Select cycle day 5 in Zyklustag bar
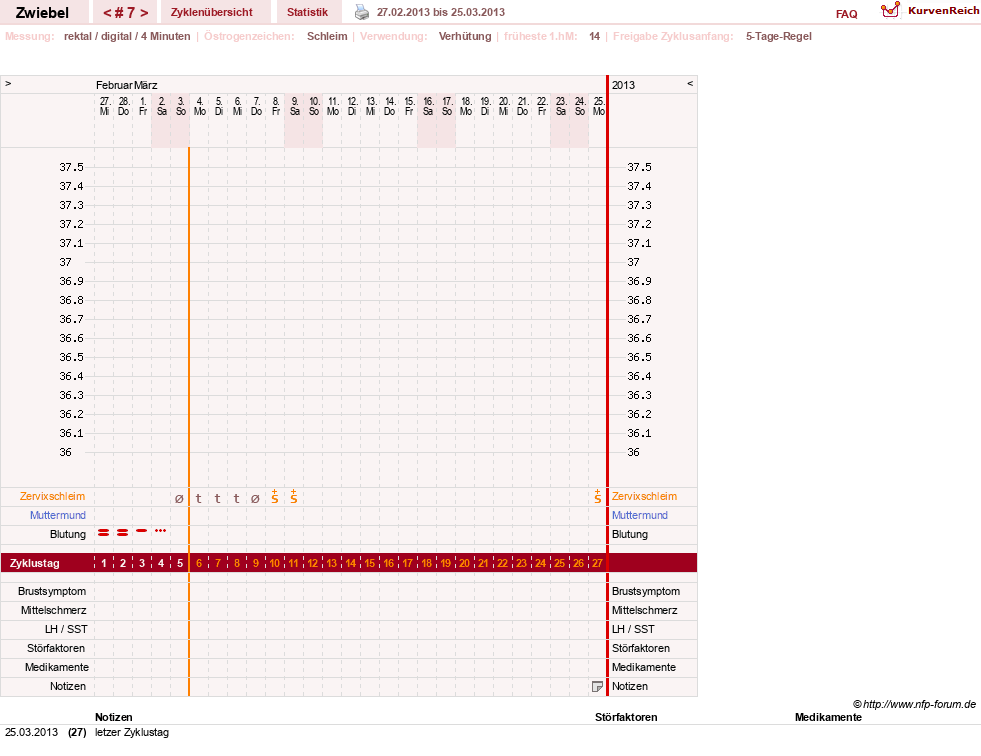Viewport: 981px width, 756px height. 180,563
